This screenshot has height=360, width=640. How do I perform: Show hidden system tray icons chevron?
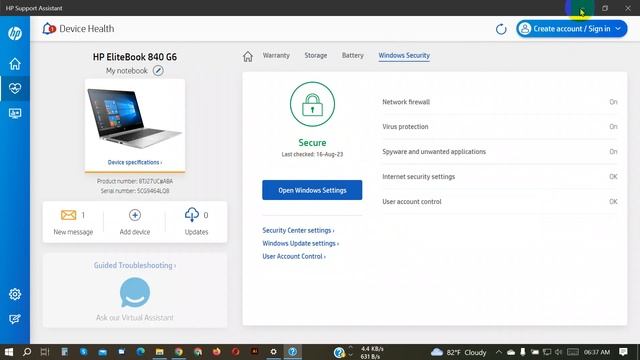(499, 352)
